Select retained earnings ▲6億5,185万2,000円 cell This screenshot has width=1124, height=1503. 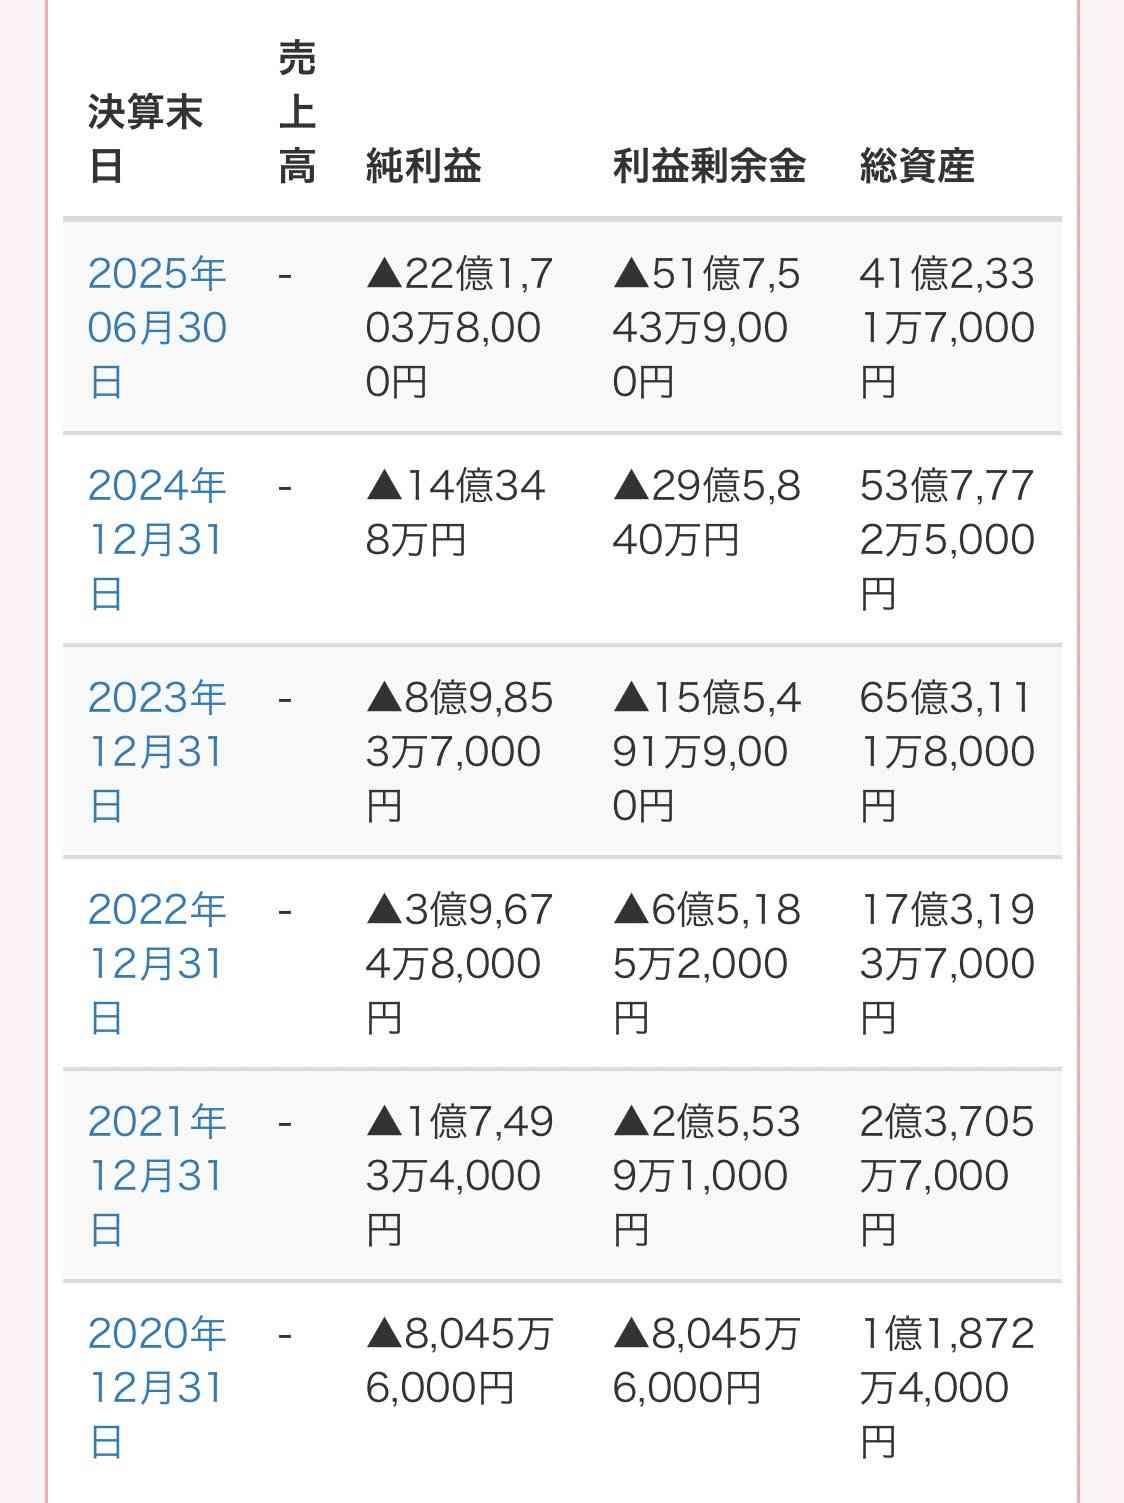pyautogui.click(x=706, y=963)
